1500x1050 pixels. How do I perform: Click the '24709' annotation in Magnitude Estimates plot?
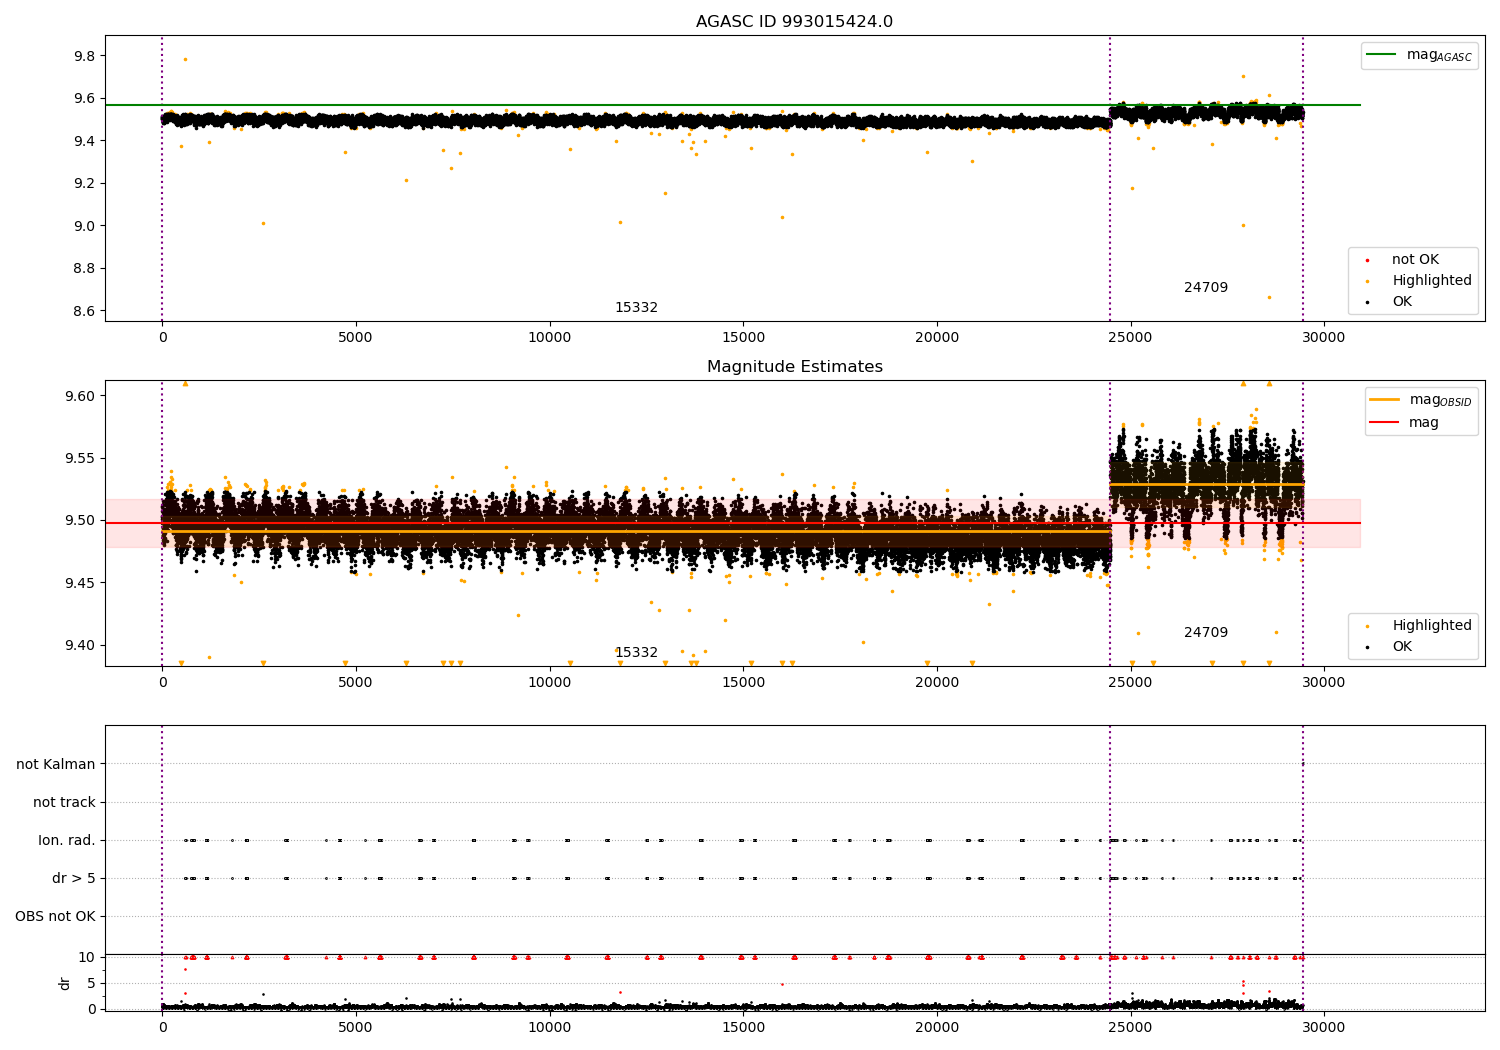click(x=1206, y=633)
